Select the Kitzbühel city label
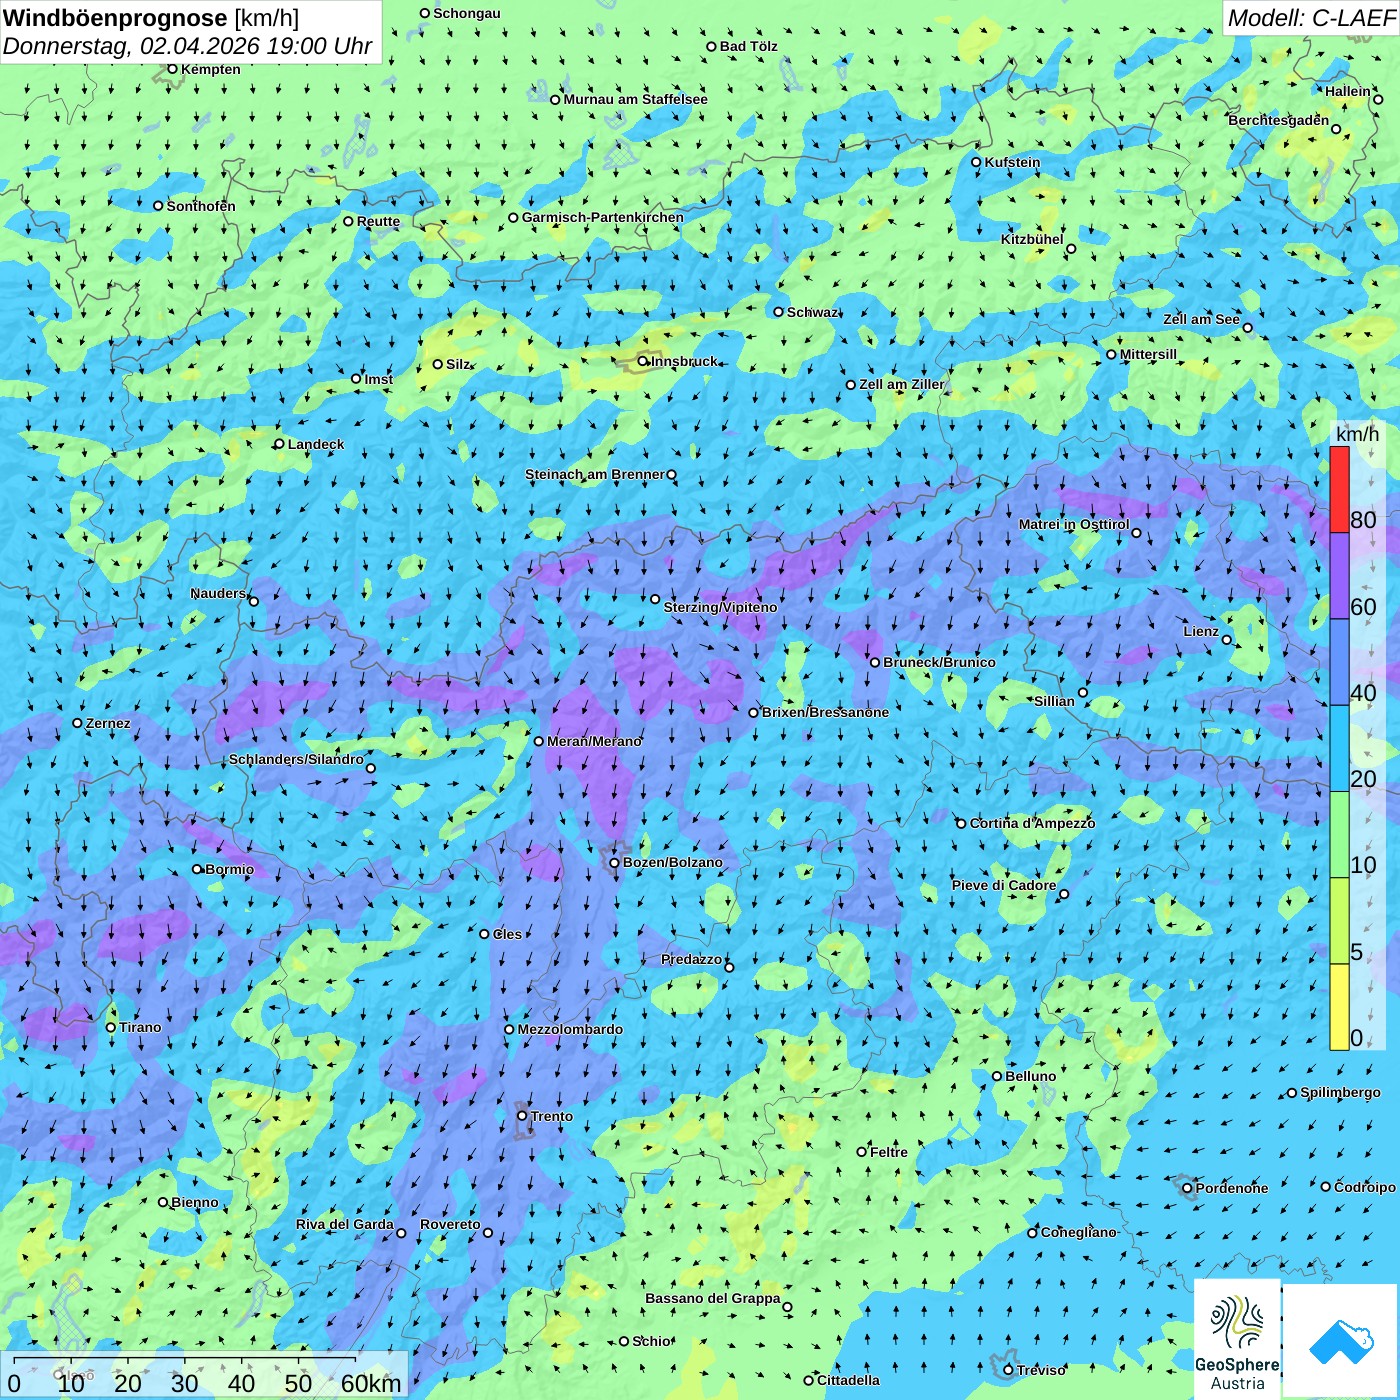Screen dimensions: 1400x1400 coord(1032,239)
